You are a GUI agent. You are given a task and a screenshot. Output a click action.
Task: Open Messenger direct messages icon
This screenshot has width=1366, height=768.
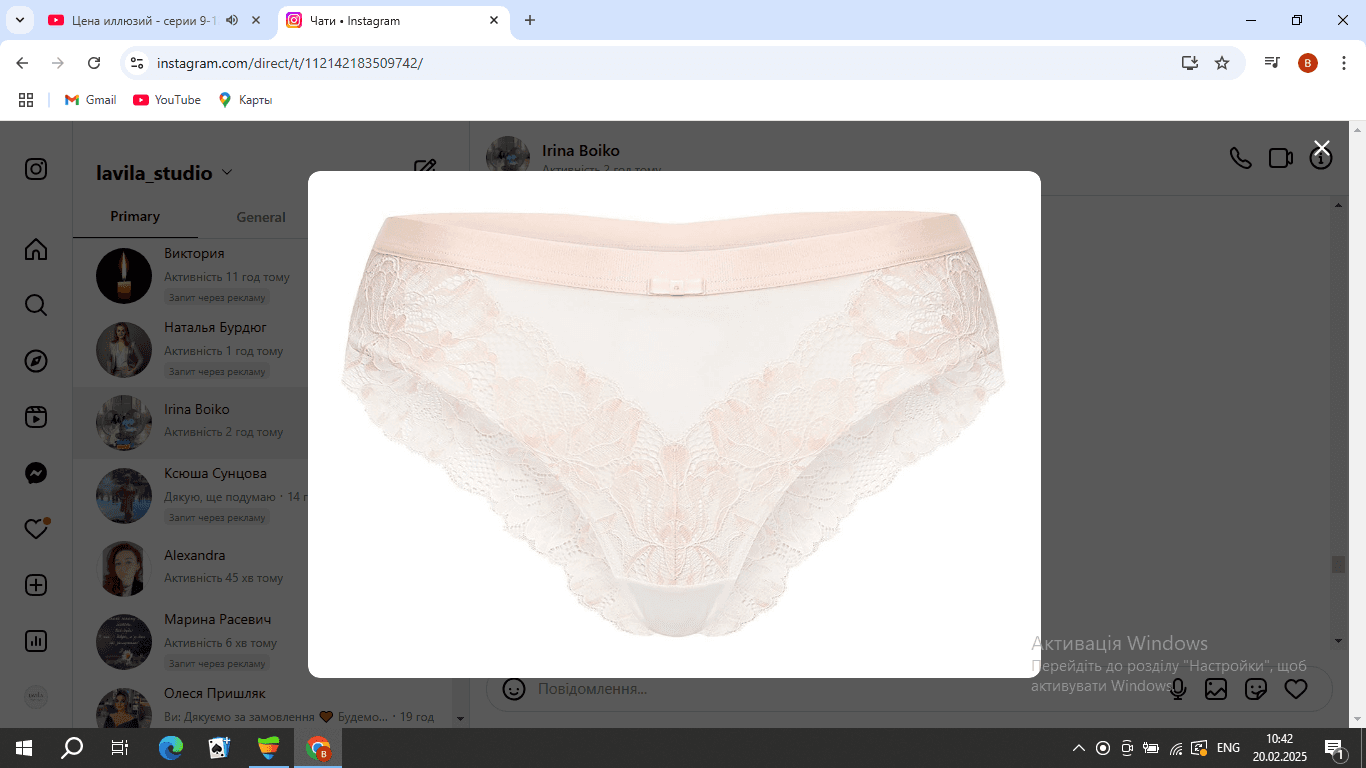(x=36, y=473)
